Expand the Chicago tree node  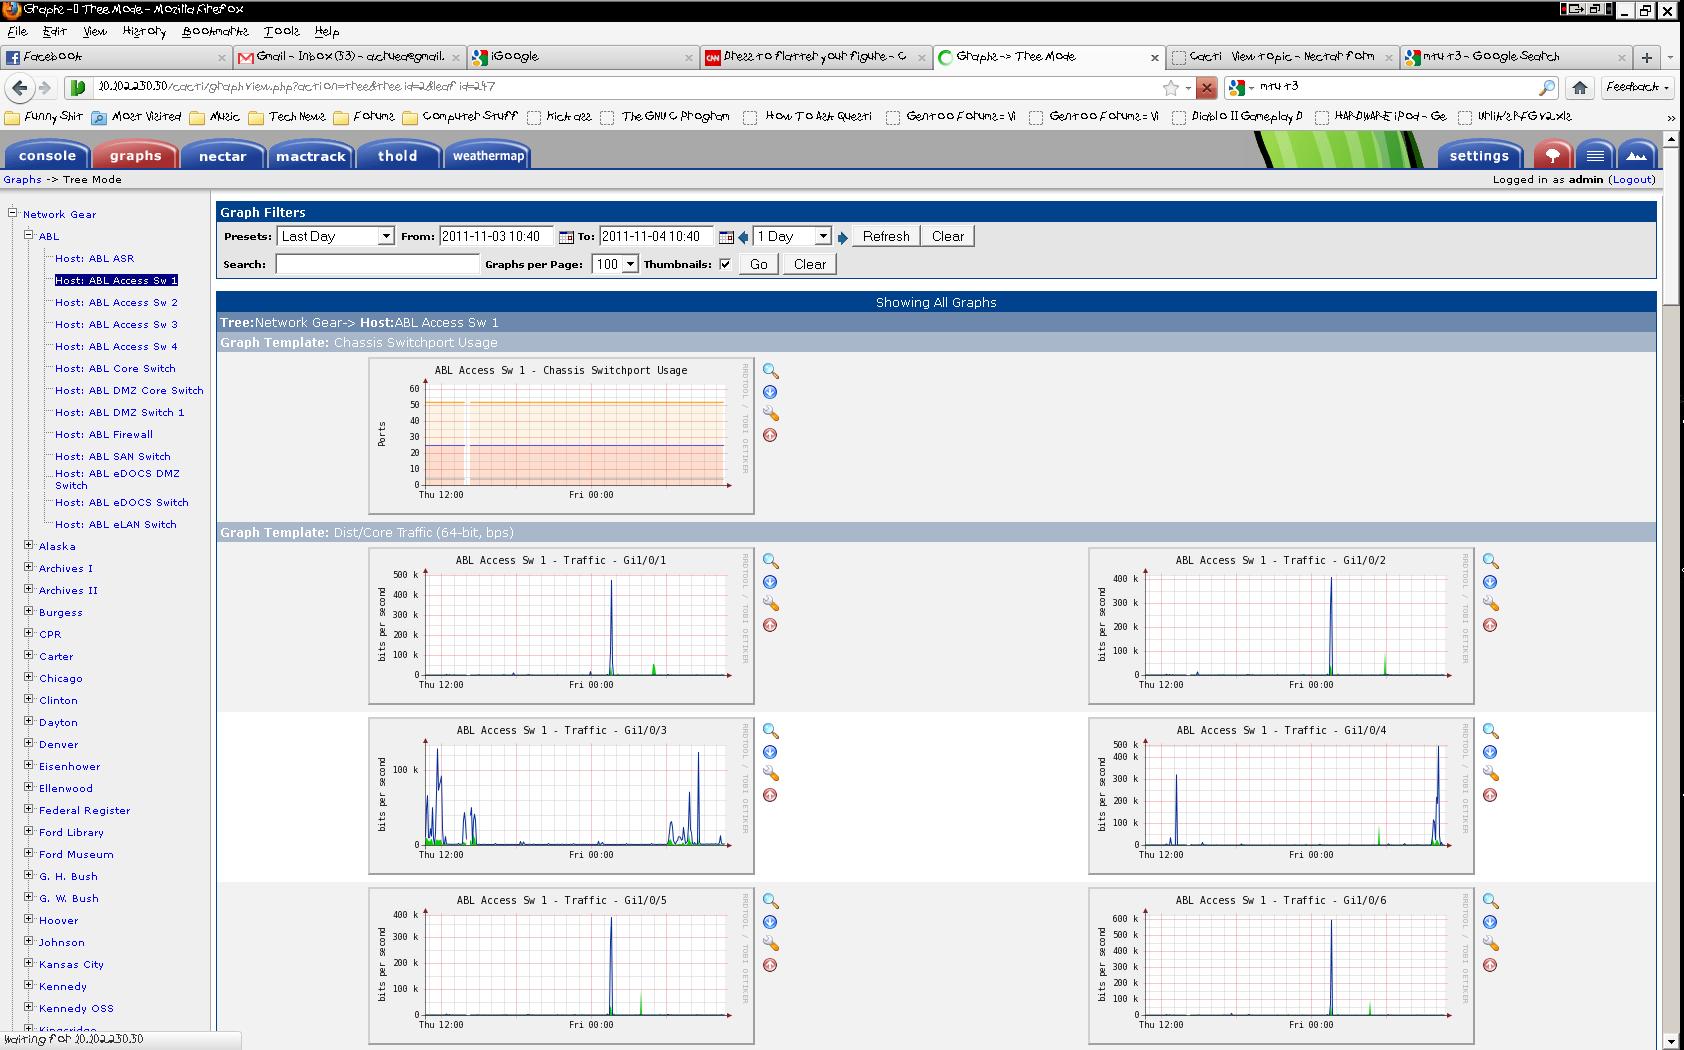[29, 677]
